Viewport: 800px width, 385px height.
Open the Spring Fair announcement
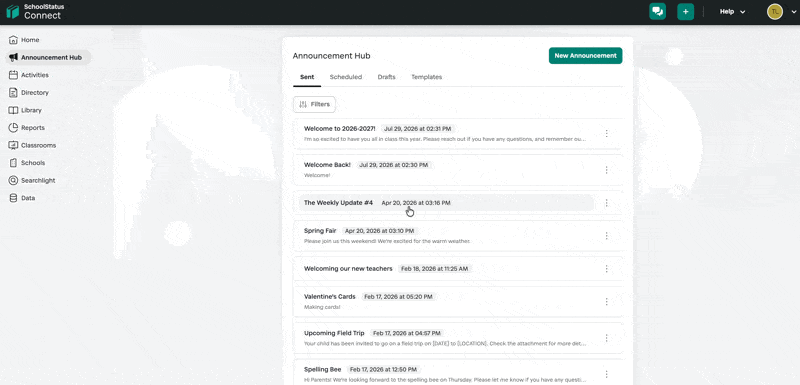(x=458, y=236)
